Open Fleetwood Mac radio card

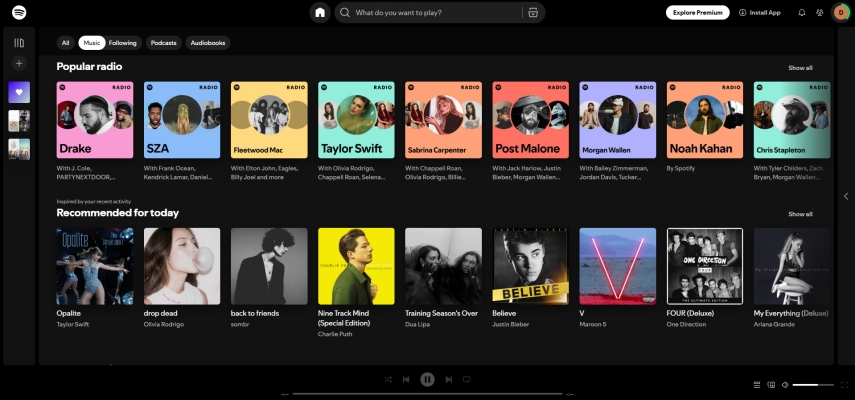(x=269, y=120)
